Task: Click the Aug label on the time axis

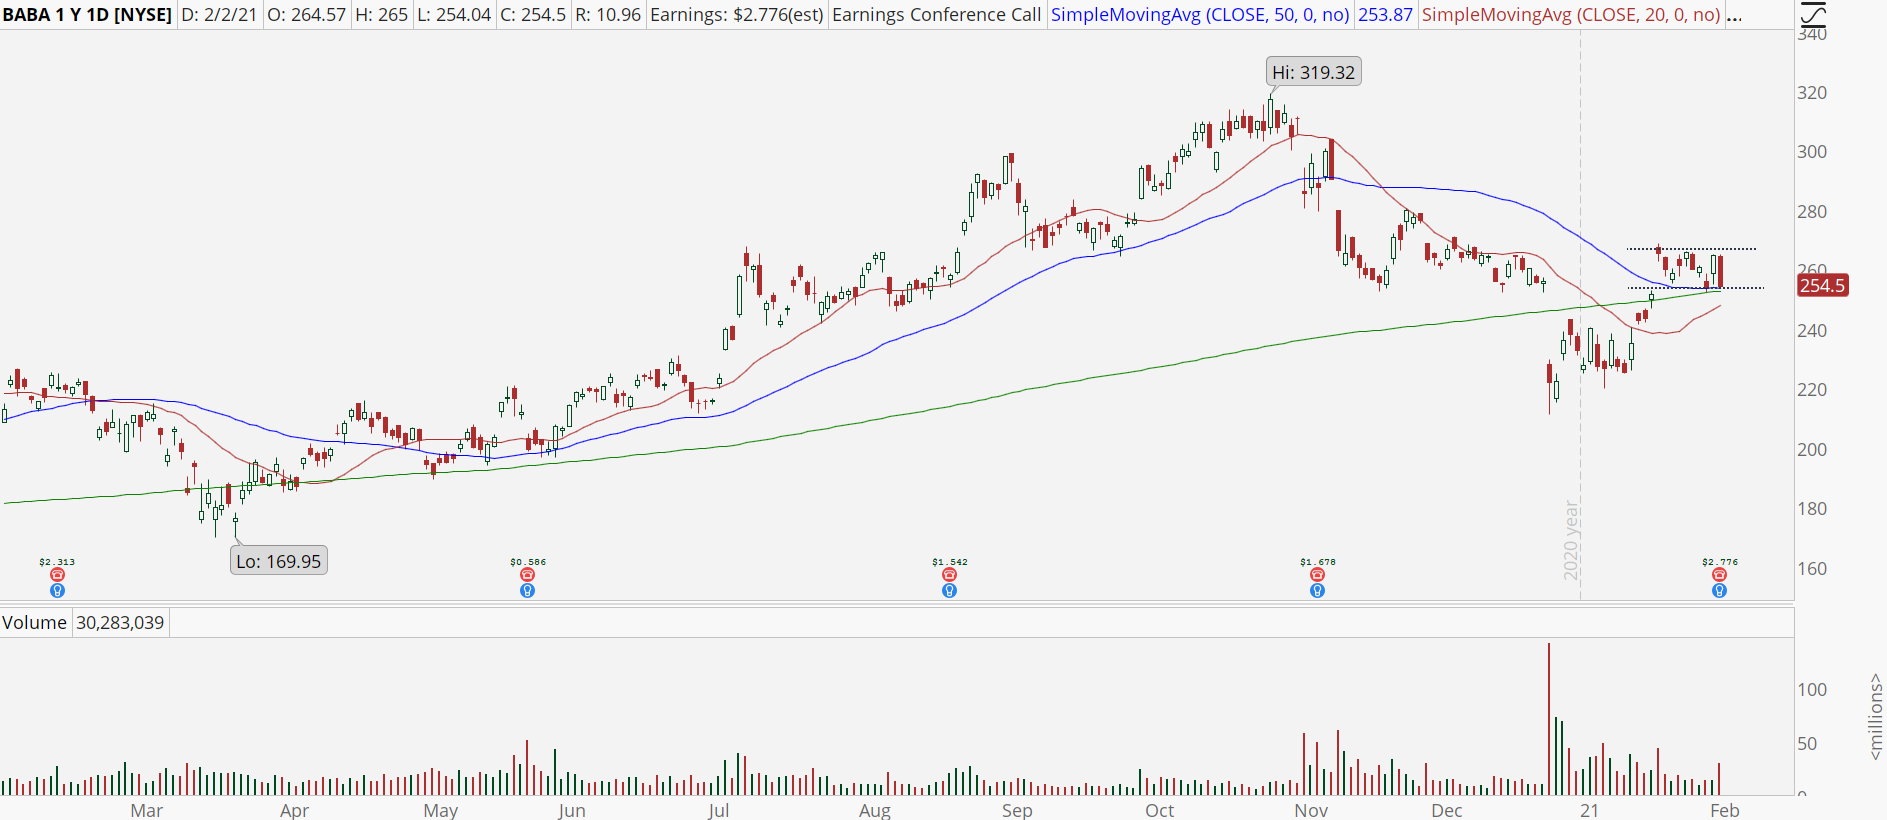Action: point(875,810)
